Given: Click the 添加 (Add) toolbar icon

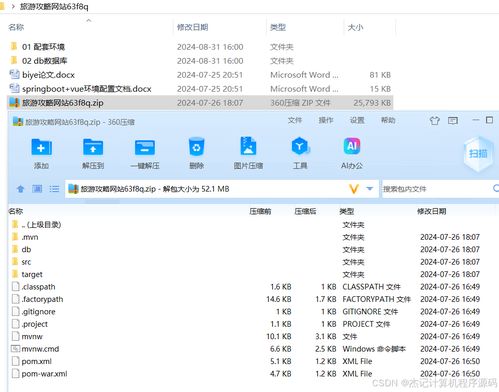Looking at the screenshot, I should coord(41,147).
